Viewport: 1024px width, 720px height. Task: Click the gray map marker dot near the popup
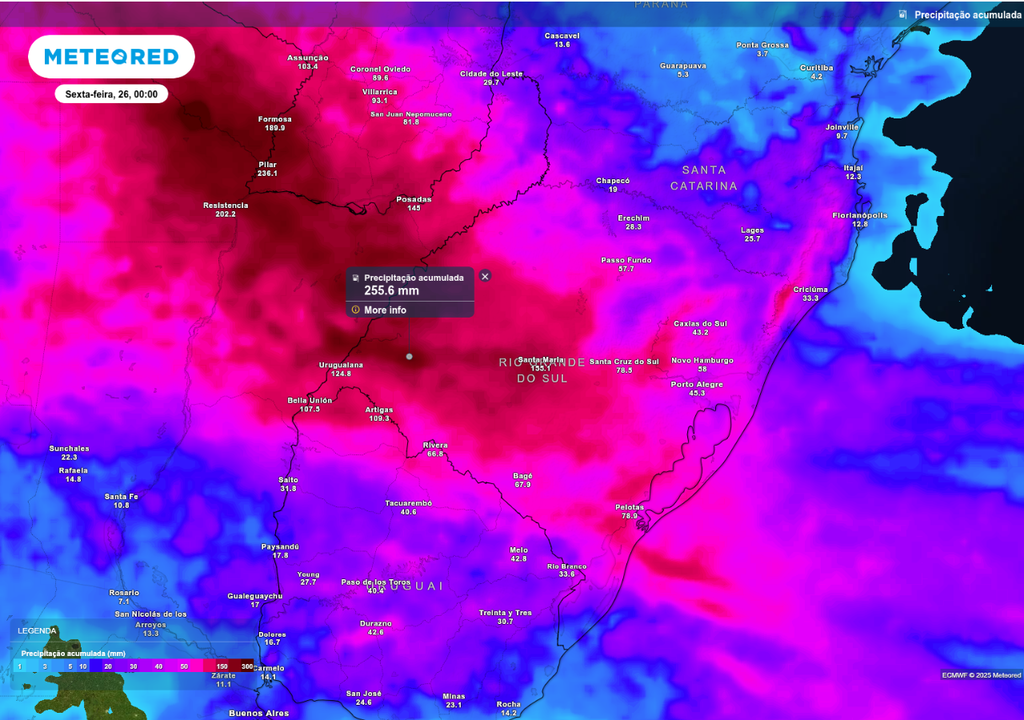(x=409, y=355)
